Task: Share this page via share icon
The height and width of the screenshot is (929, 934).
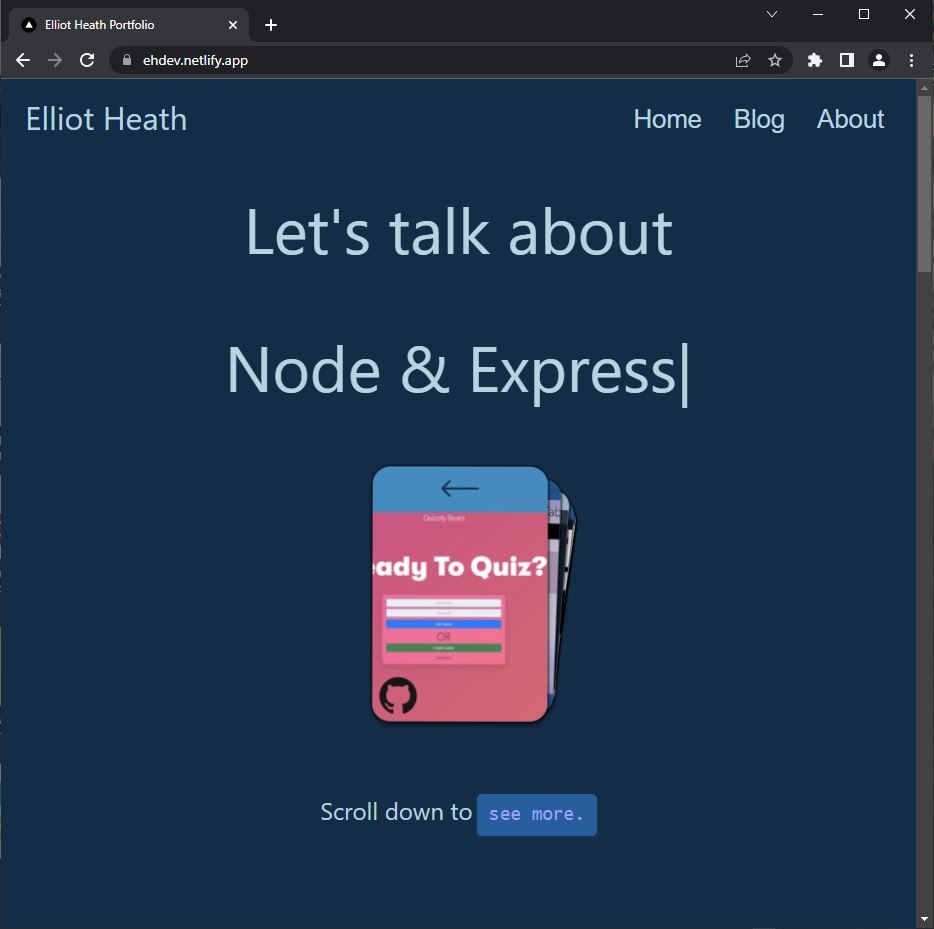Action: (x=743, y=60)
